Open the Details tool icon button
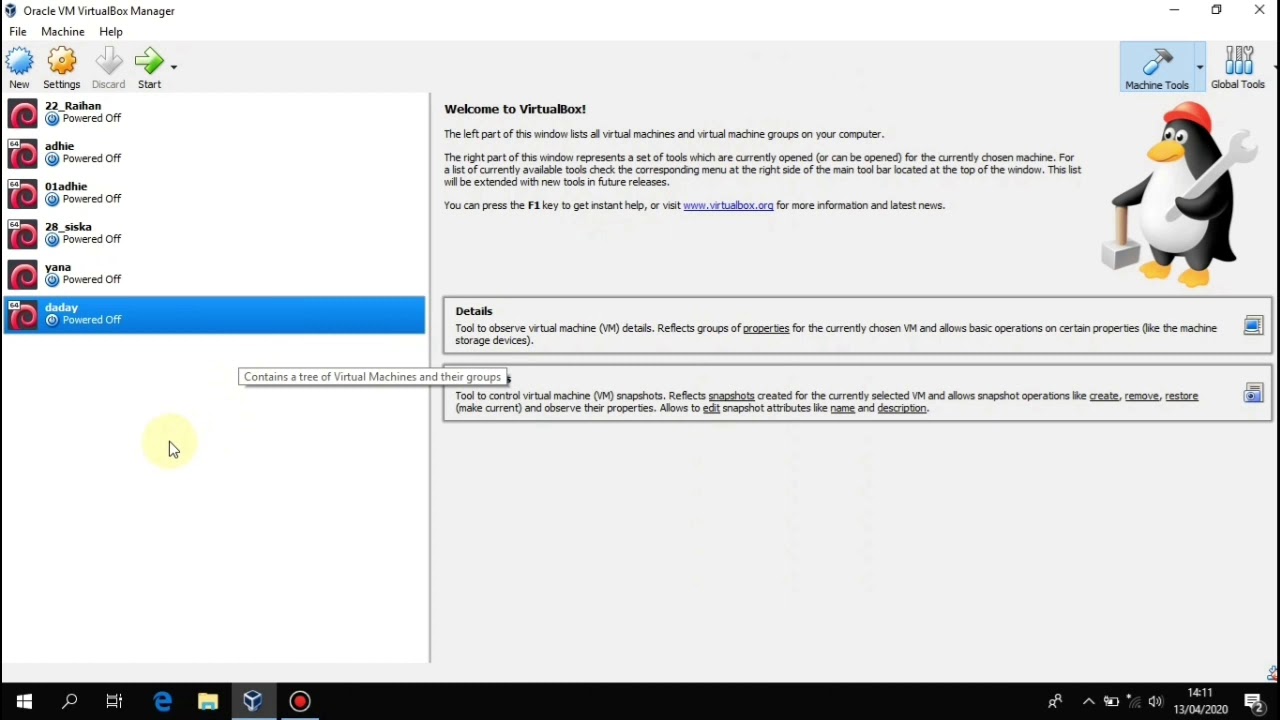This screenshot has width=1280, height=720. [x=1253, y=326]
